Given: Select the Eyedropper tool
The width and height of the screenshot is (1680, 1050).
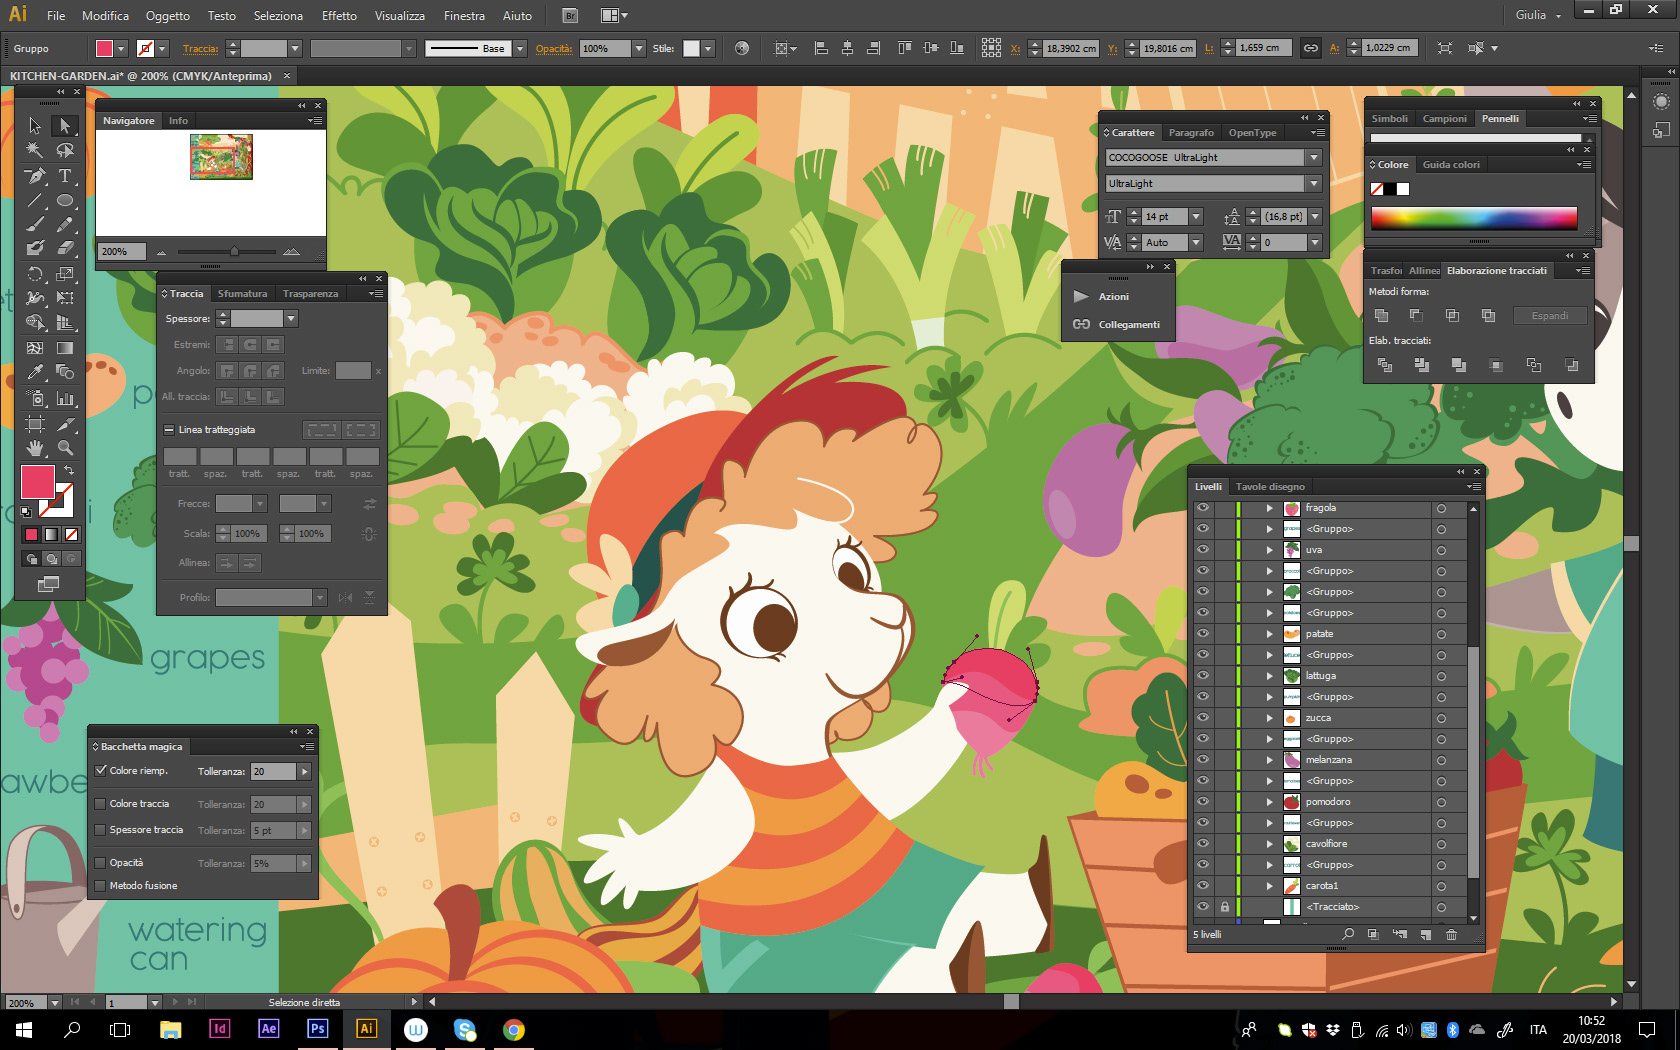Looking at the screenshot, I should (x=35, y=372).
